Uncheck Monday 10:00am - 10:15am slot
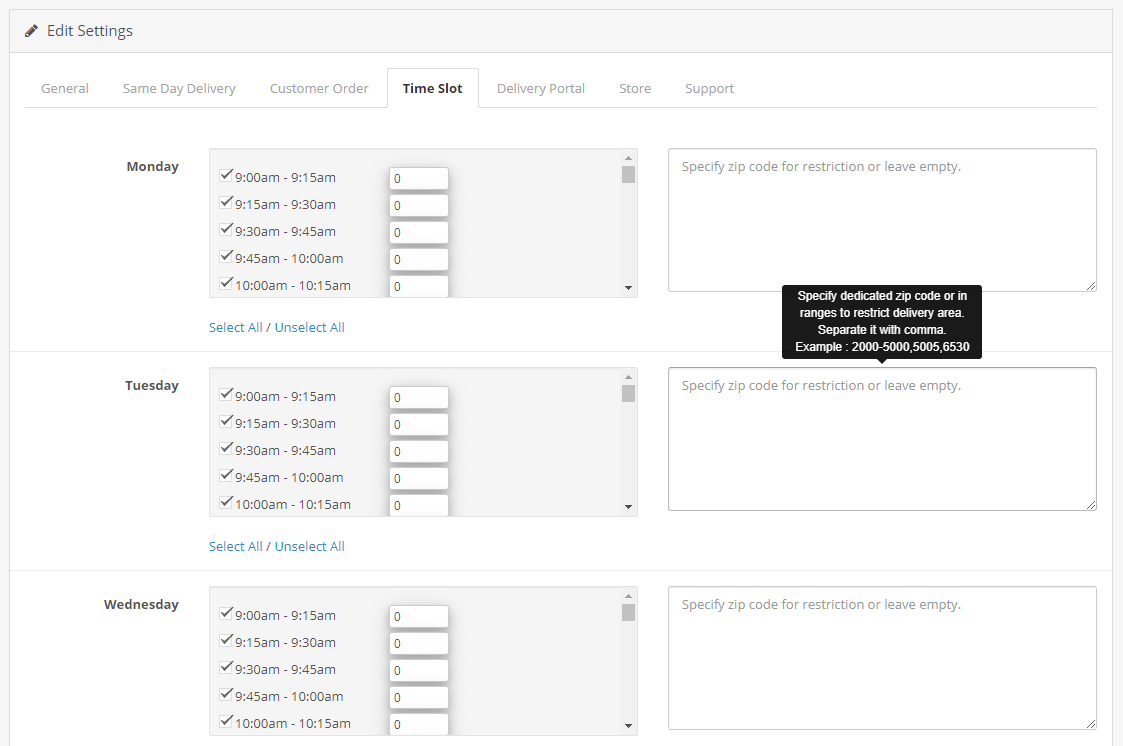 coord(226,283)
